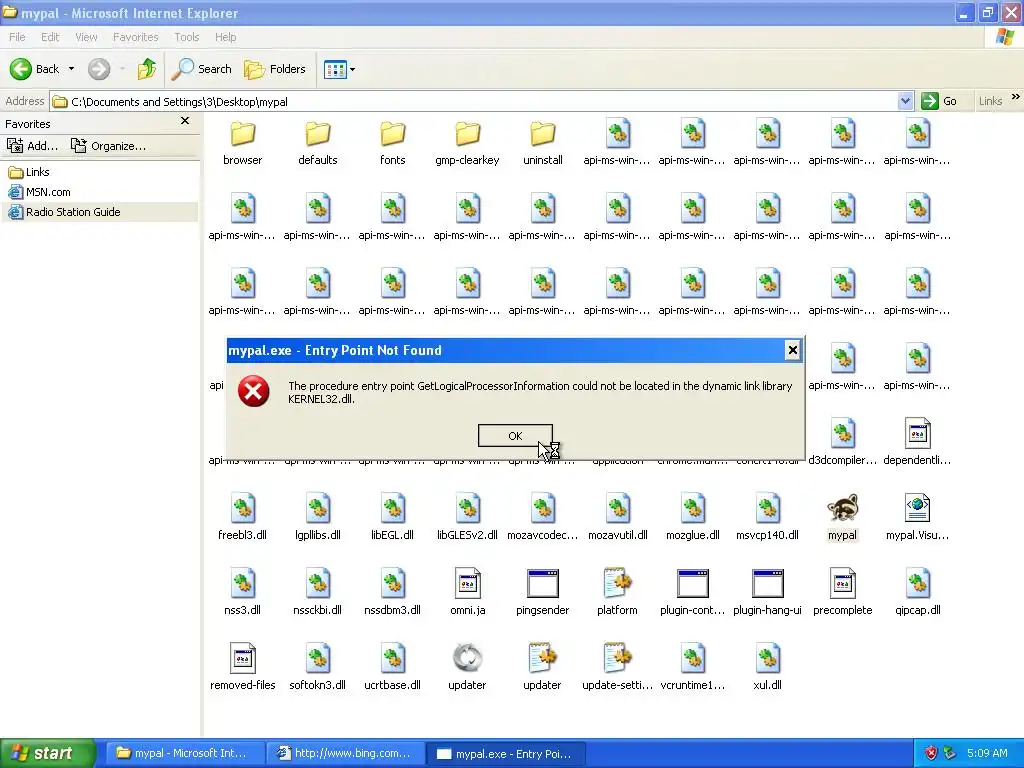Image resolution: width=1024 pixels, height=768 pixels.
Task: Click the Windows start button
Action: click(48, 753)
